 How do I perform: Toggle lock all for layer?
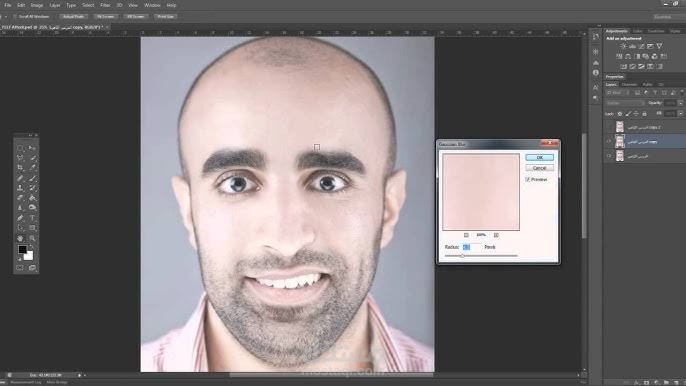pos(644,114)
